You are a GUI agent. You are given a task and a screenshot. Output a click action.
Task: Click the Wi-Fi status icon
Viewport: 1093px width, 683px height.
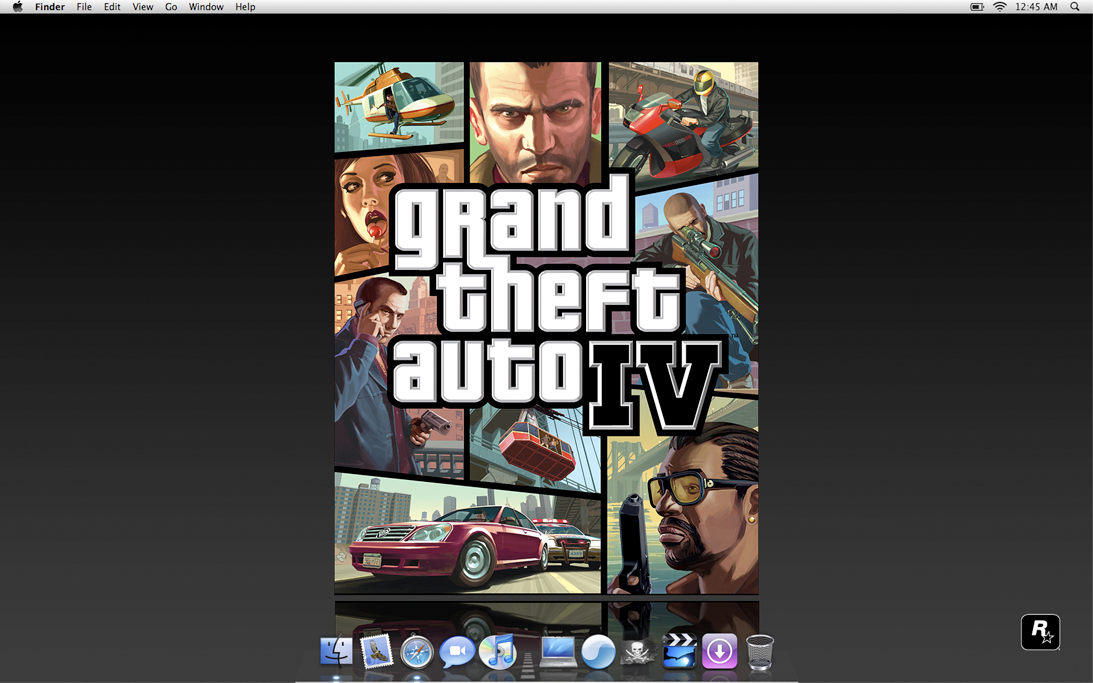[1000, 7]
